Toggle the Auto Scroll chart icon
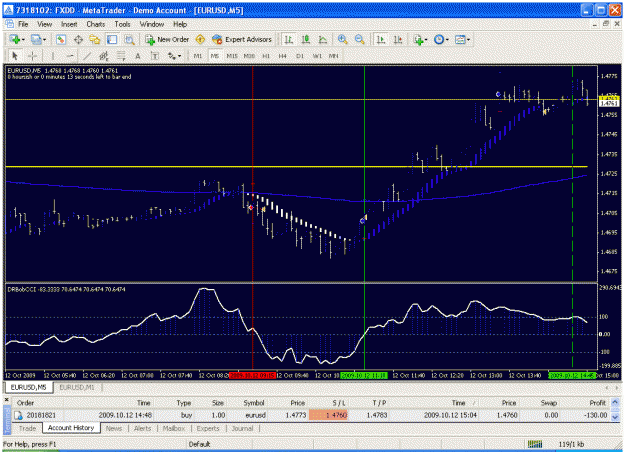The width and height of the screenshot is (625, 452). (381, 39)
